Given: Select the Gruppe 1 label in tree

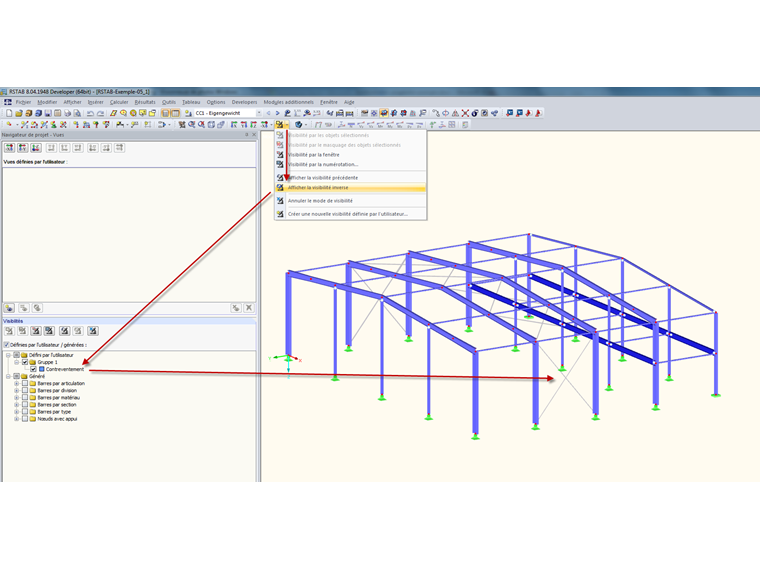Looking at the screenshot, I should click(48, 362).
